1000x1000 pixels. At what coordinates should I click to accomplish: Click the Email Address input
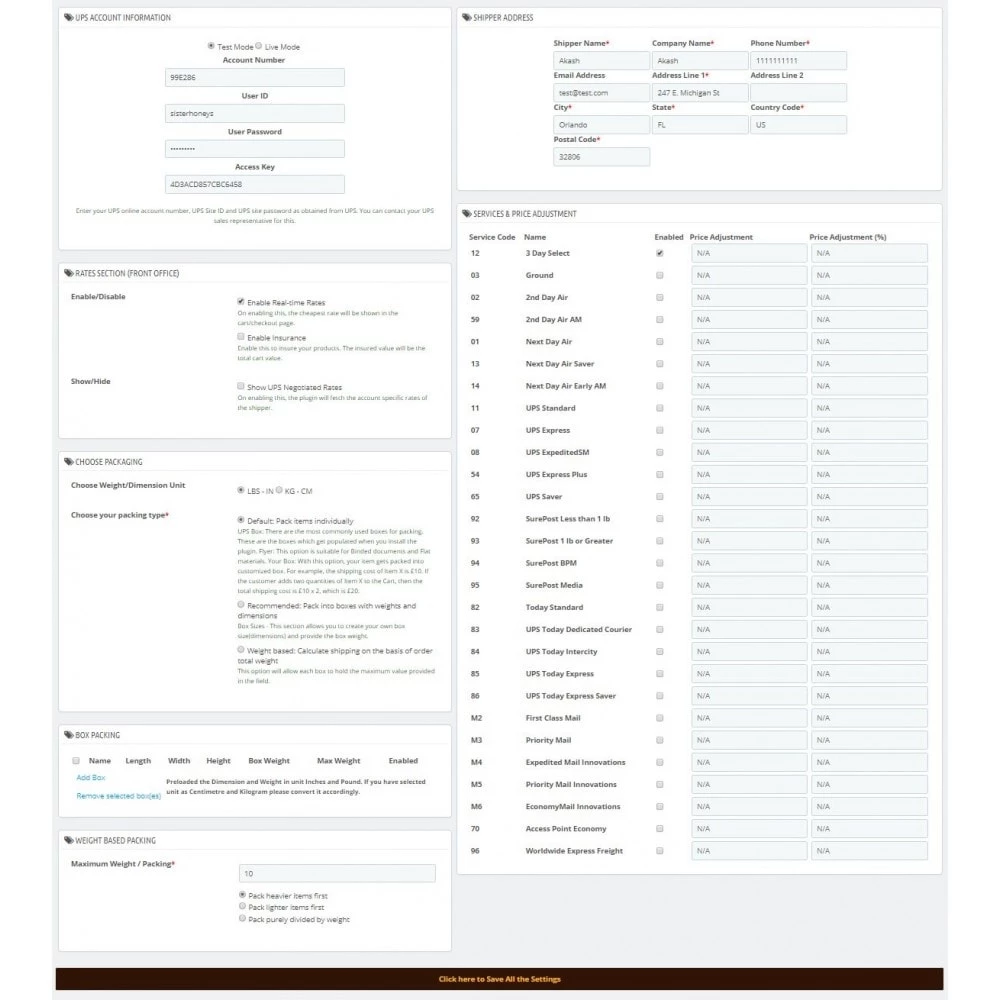click(x=601, y=92)
